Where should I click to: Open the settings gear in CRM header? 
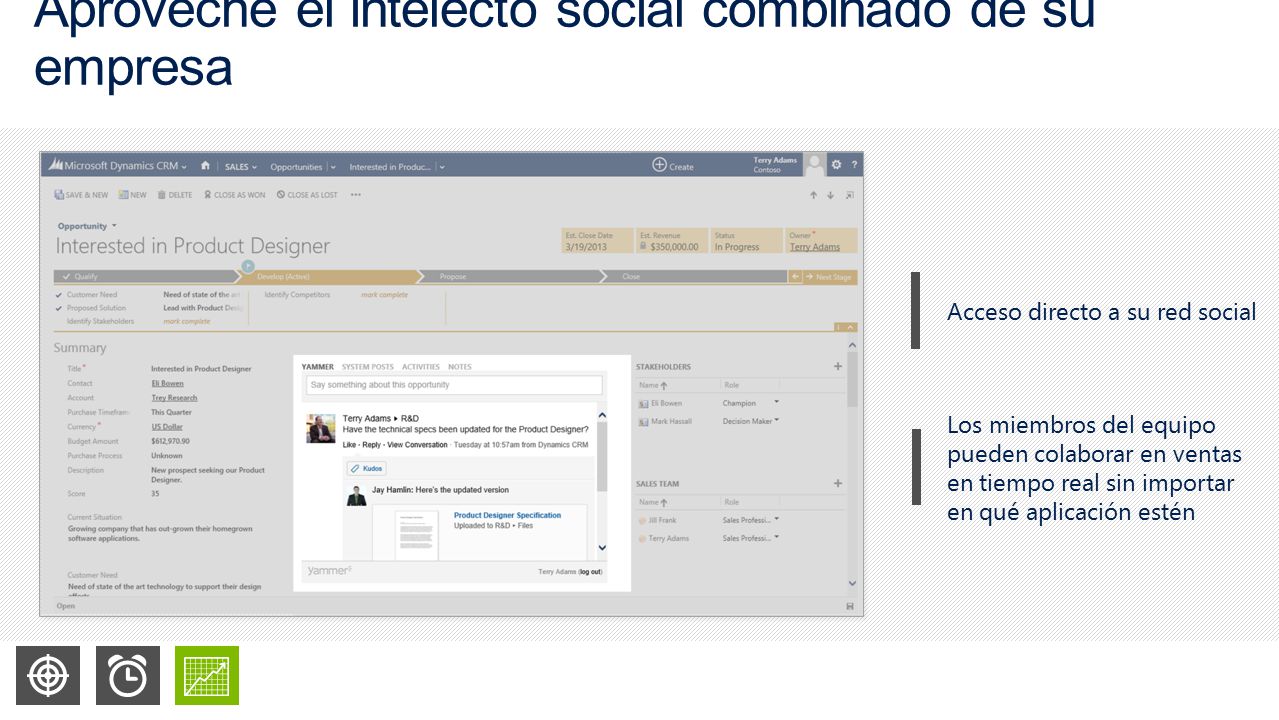(x=836, y=165)
